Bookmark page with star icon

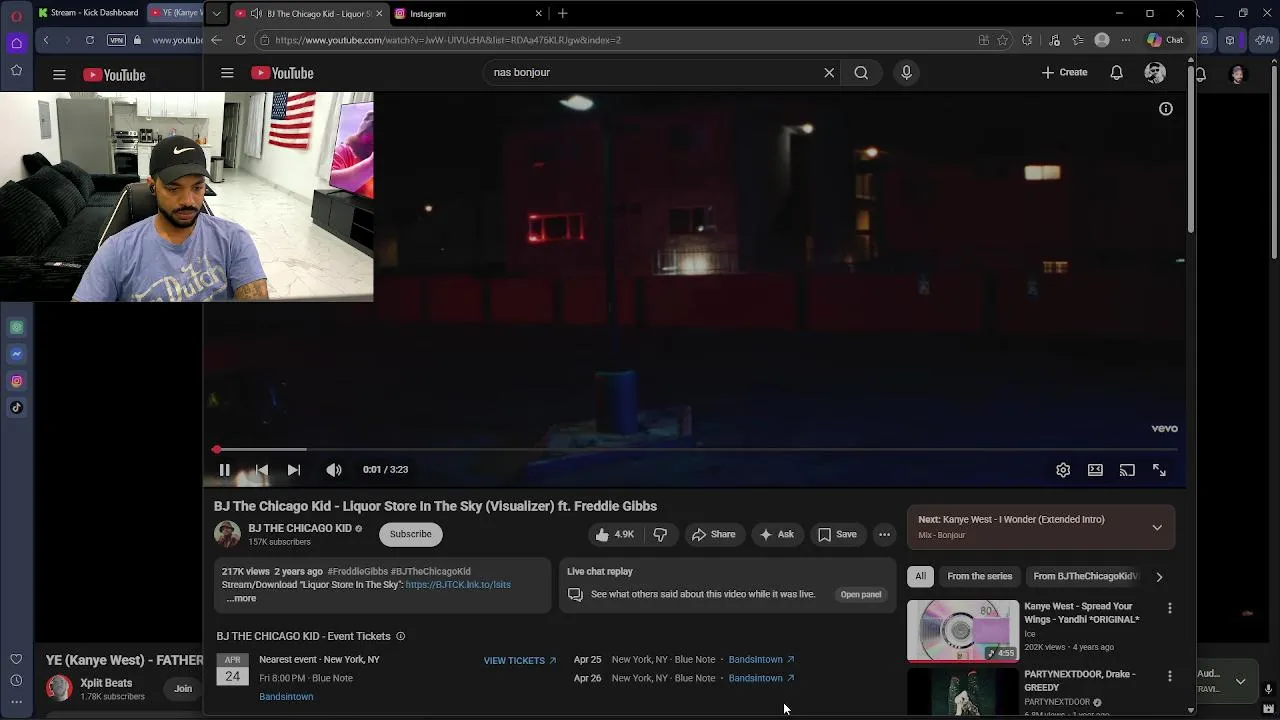coord(1002,40)
